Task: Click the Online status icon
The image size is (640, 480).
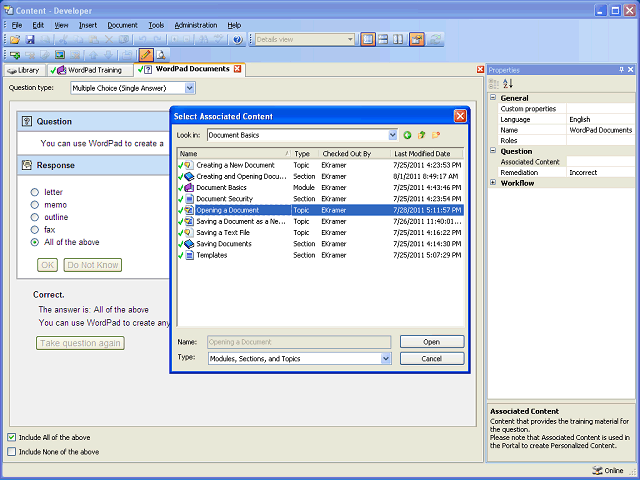Action: (x=597, y=470)
